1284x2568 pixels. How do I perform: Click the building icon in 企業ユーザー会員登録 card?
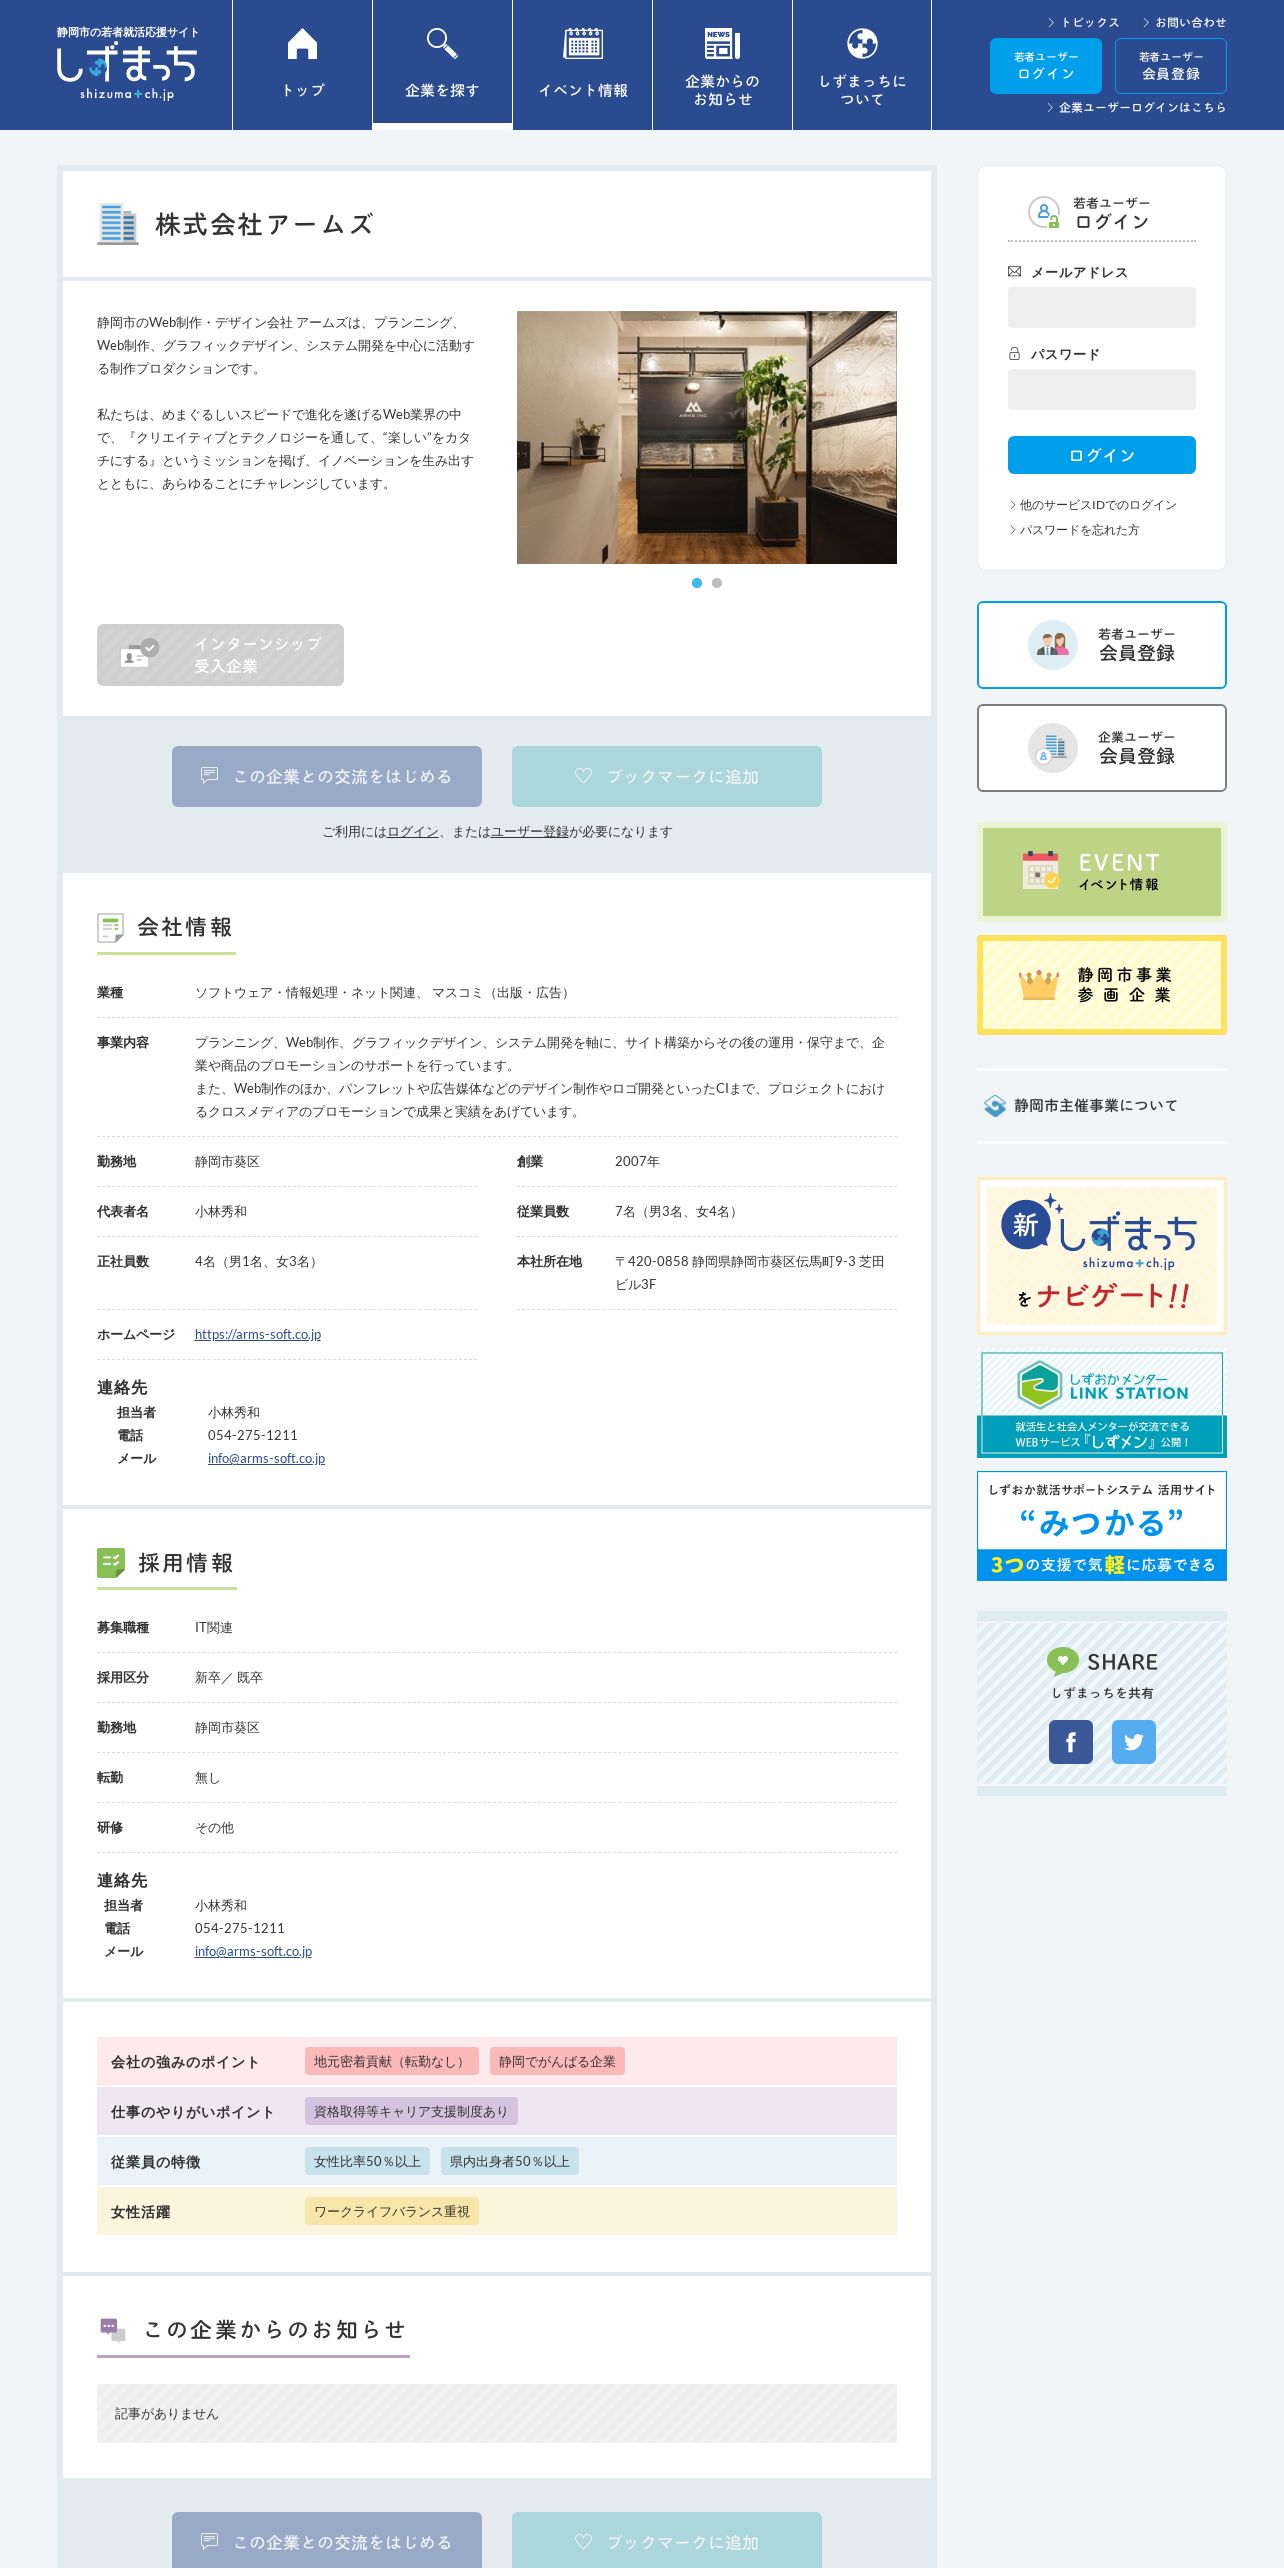1052,748
